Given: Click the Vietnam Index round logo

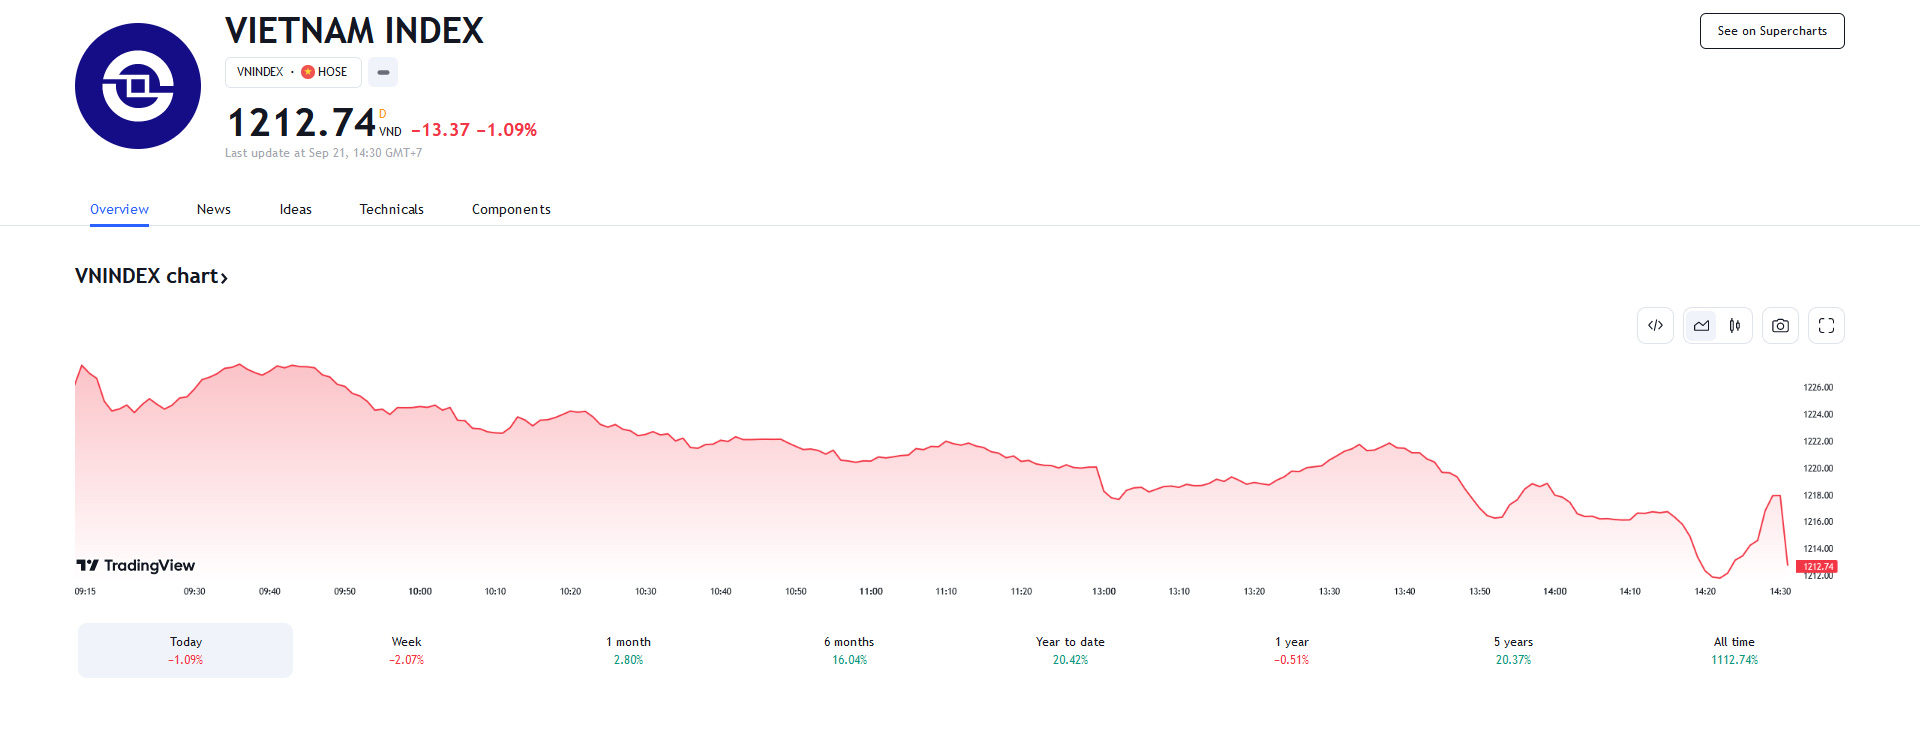Looking at the screenshot, I should 138,86.
